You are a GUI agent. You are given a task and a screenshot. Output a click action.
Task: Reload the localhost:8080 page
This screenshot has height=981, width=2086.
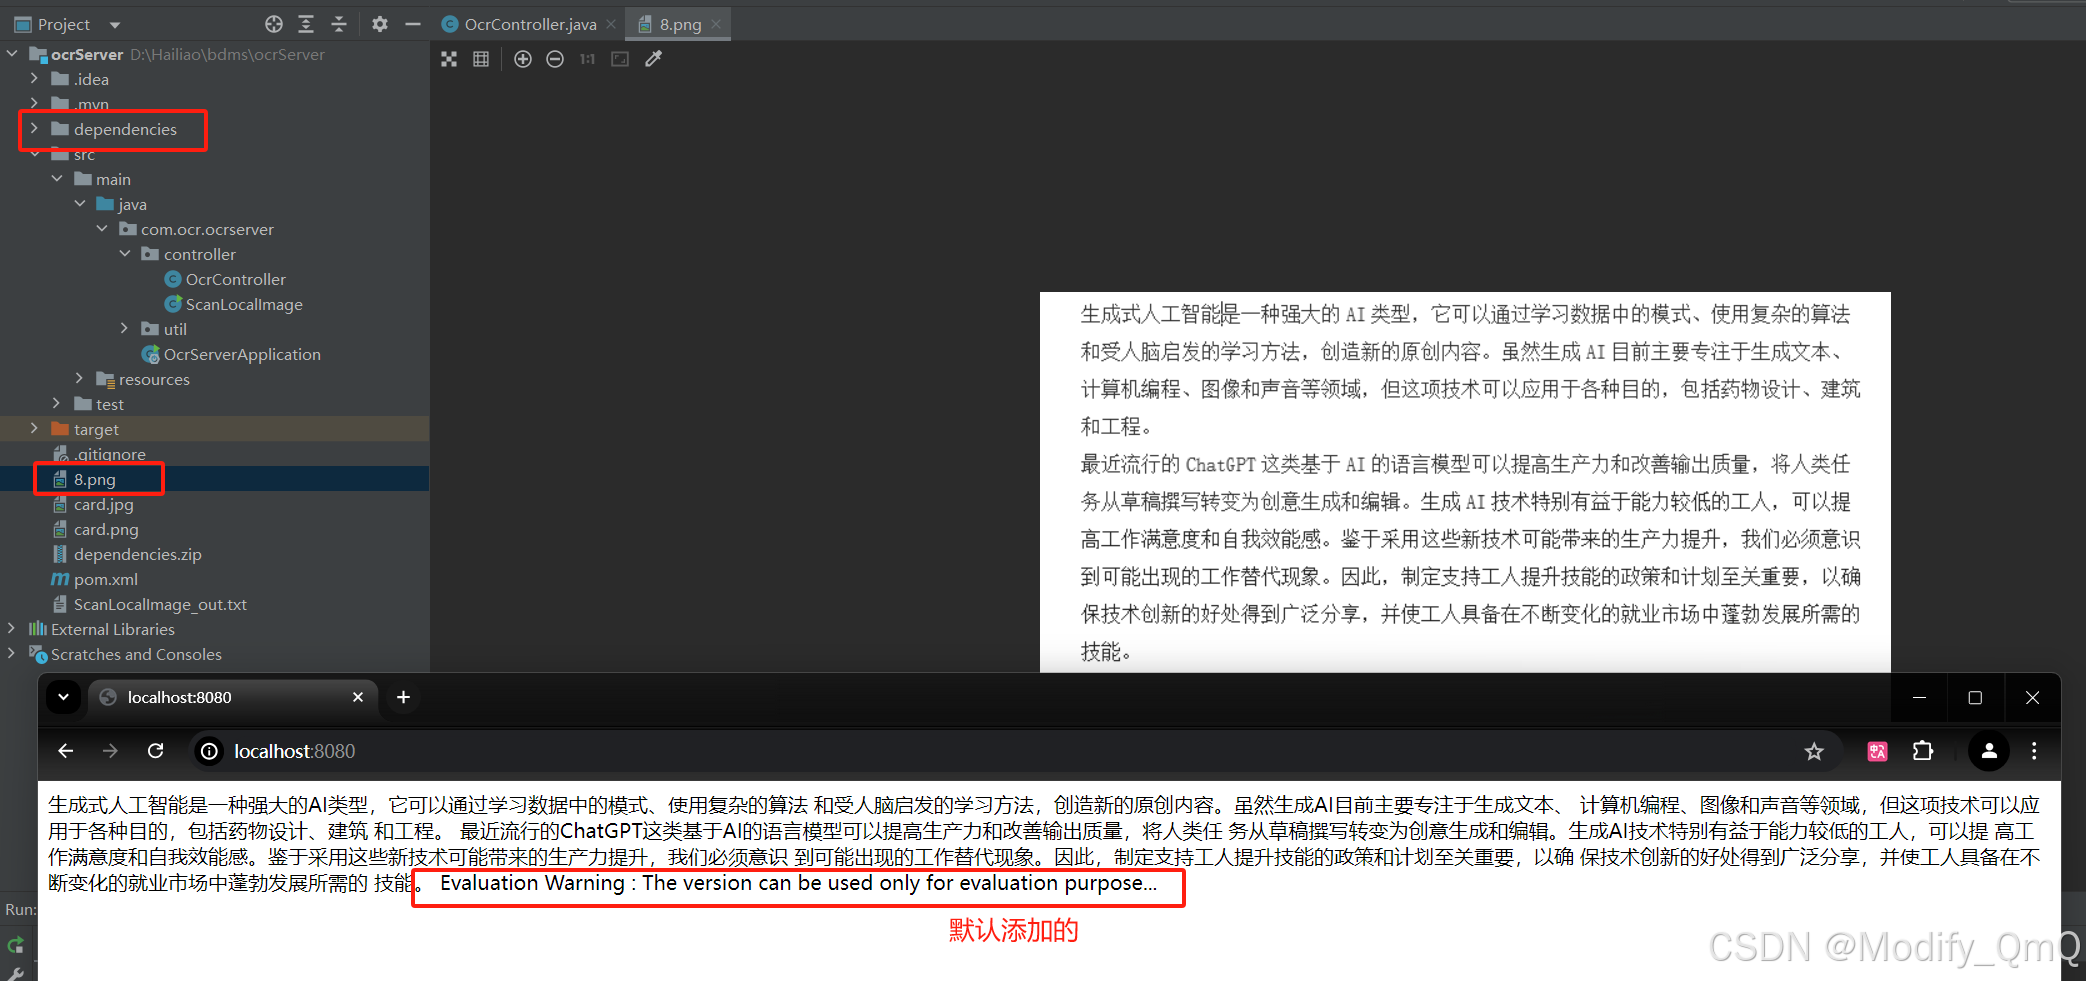pos(155,751)
